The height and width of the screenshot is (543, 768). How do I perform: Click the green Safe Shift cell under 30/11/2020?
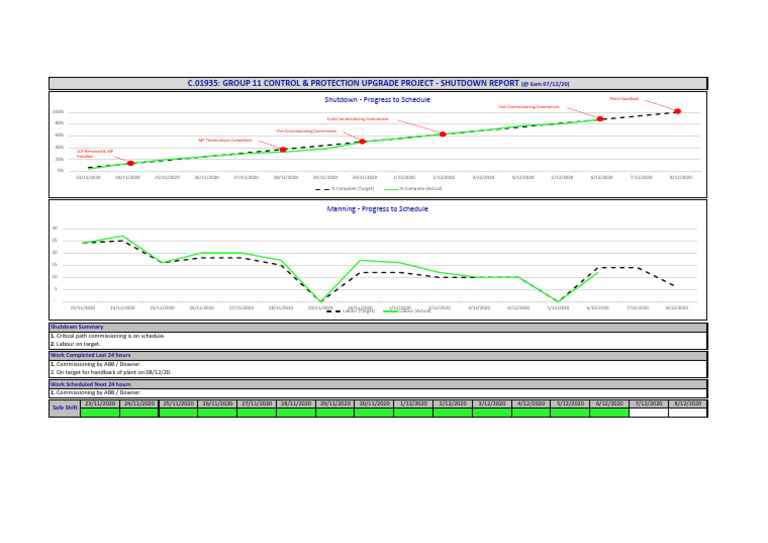374,413
